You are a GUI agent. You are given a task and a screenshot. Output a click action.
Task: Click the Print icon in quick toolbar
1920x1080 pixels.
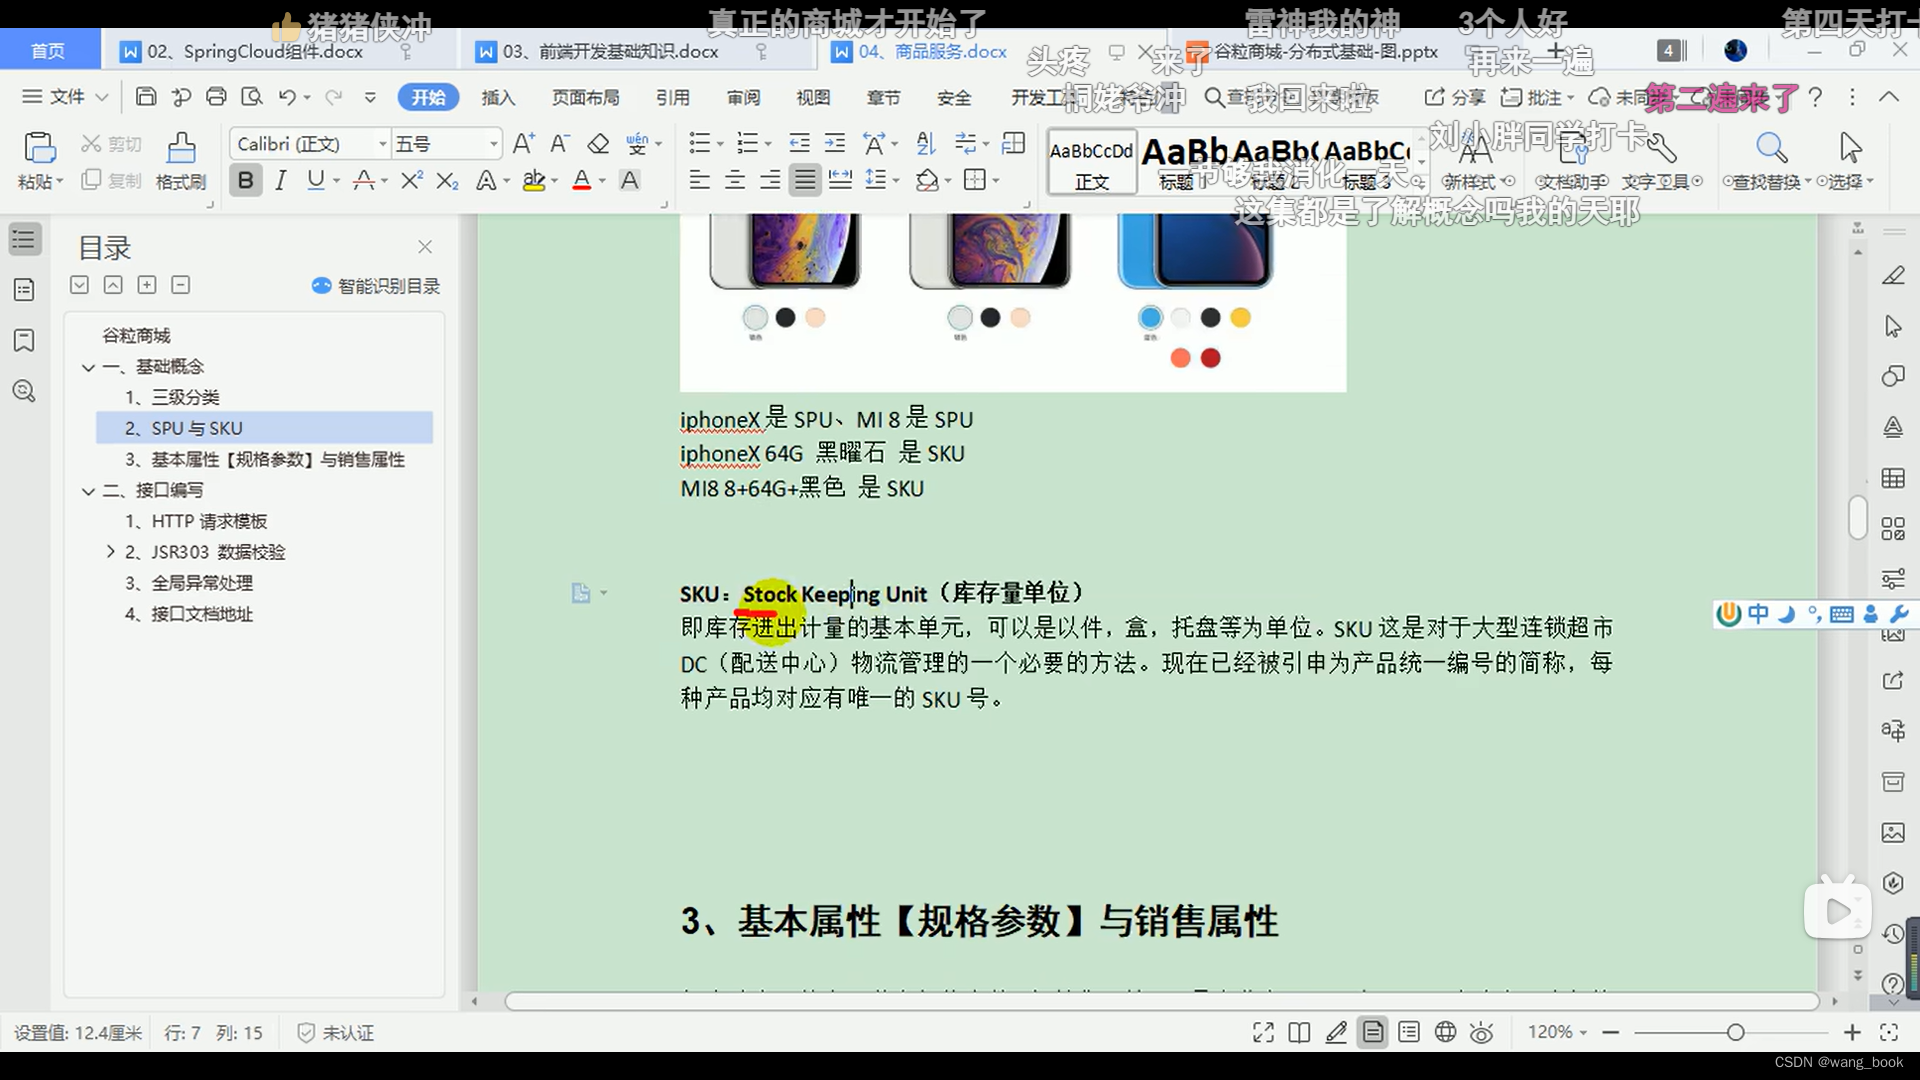[216, 97]
